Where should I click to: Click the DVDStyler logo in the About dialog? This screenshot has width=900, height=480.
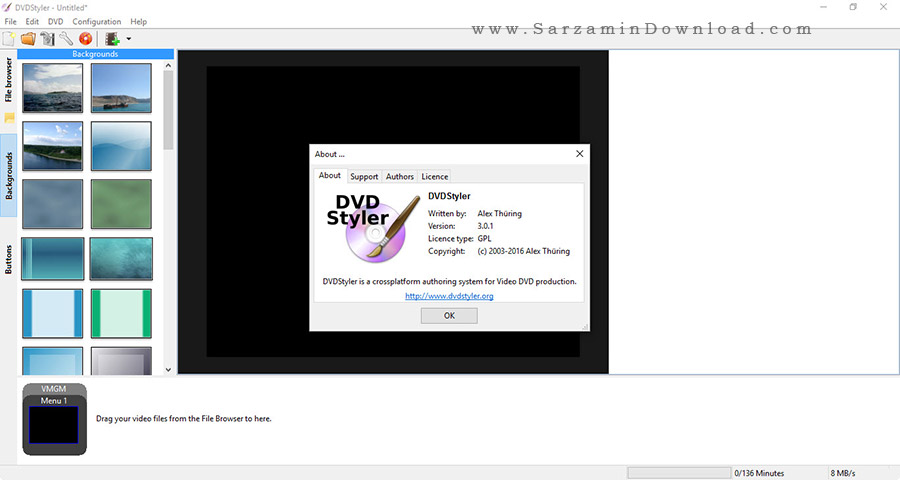[373, 228]
